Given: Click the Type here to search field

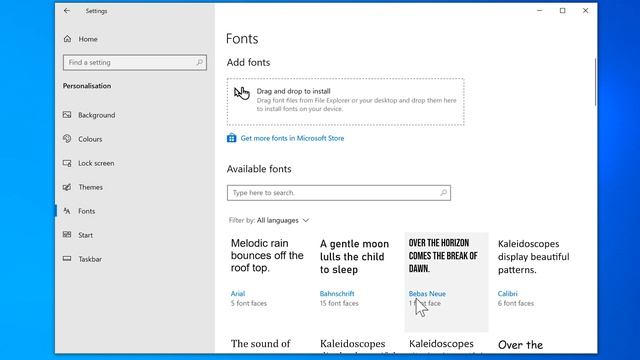Looking at the screenshot, I should pos(339,193).
